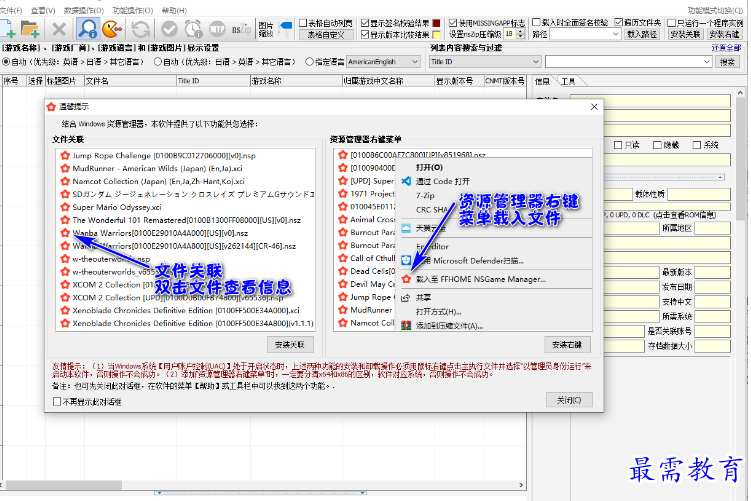This screenshot has height=501, width=751.
Task: Click the add folder toolbar icon
Action: point(30,29)
